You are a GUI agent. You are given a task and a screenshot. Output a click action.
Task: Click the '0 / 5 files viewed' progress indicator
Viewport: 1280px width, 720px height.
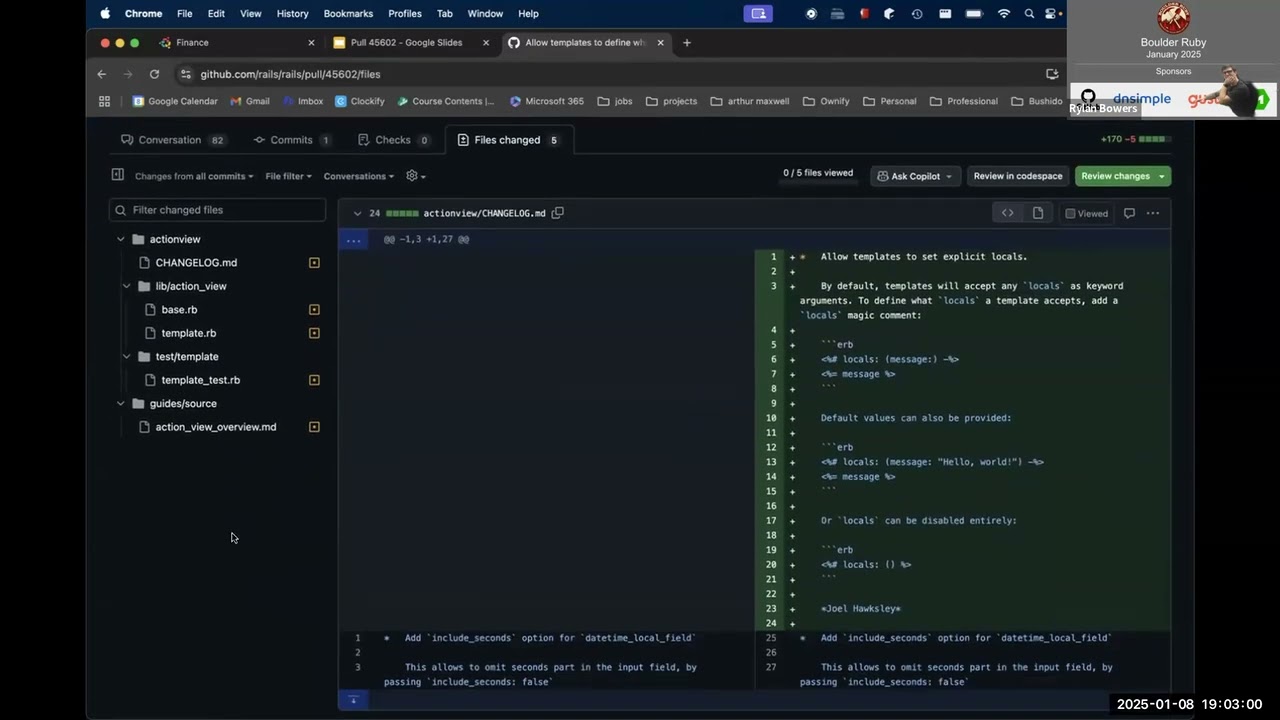pyautogui.click(x=818, y=173)
